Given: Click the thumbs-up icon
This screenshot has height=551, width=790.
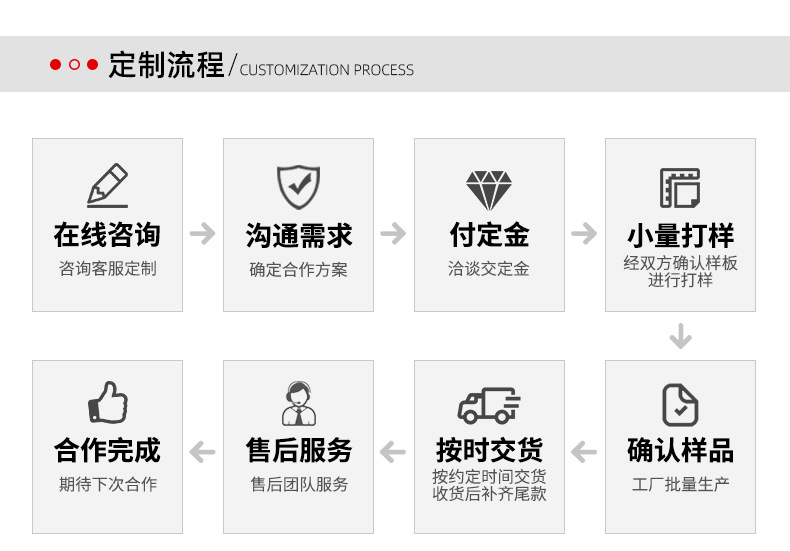Looking at the screenshot, I should point(107,403).
